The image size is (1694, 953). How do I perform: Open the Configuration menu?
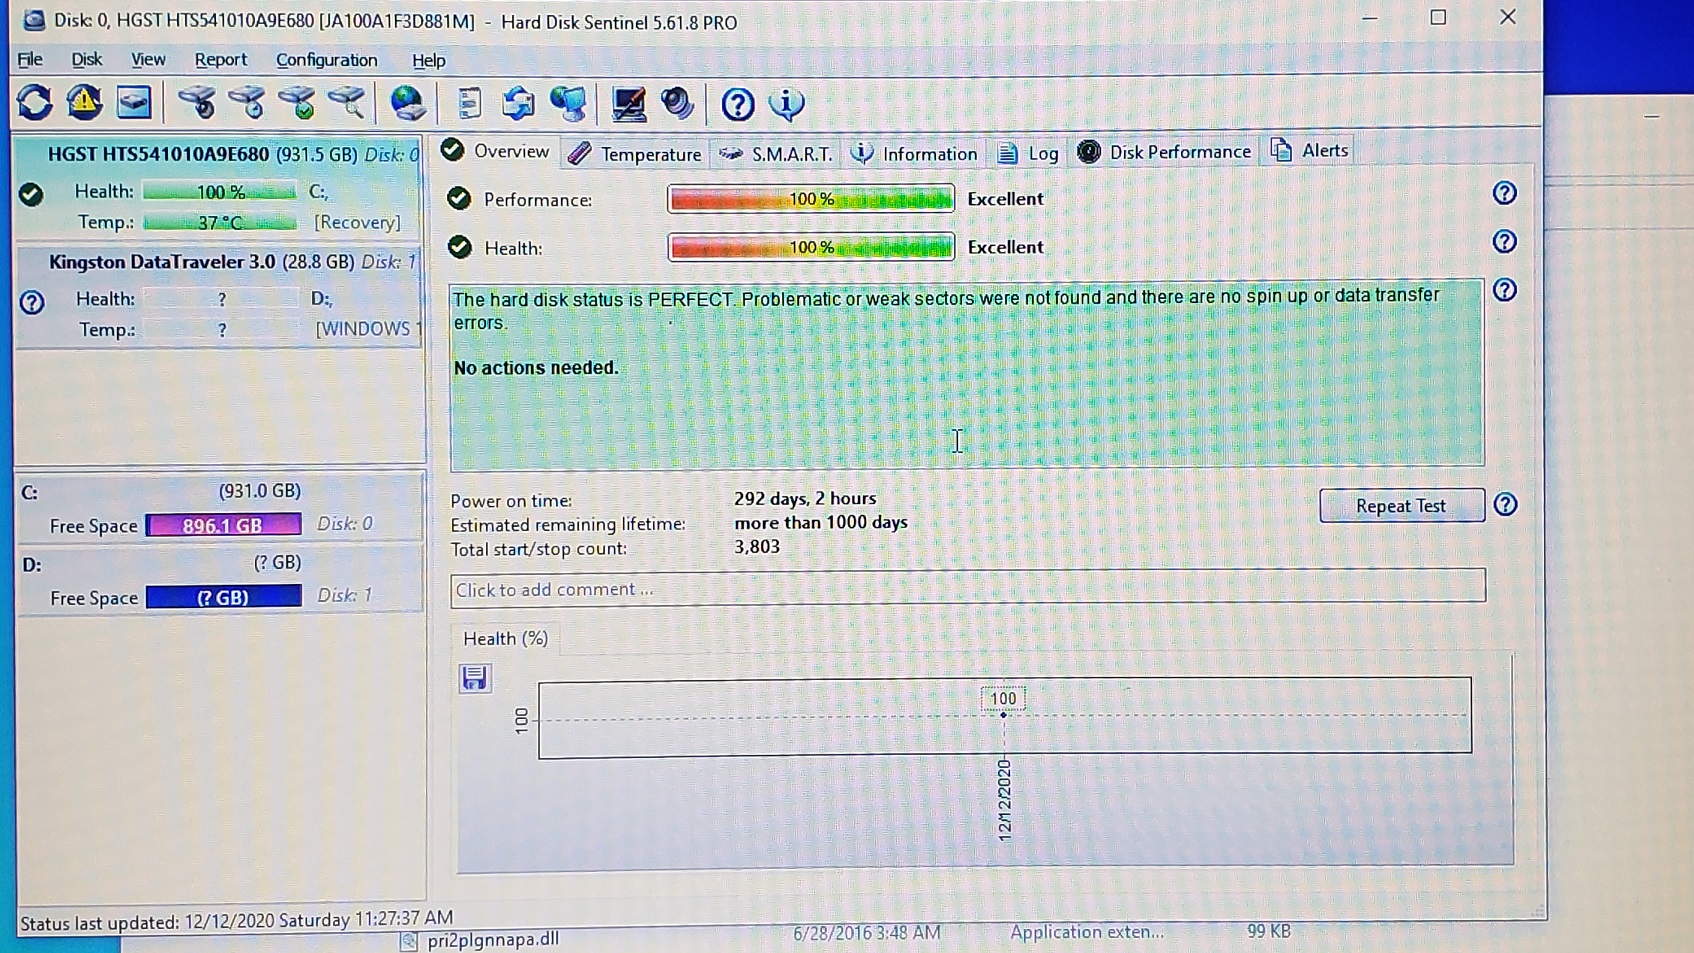pyautogui.click(x=326, y=60)
